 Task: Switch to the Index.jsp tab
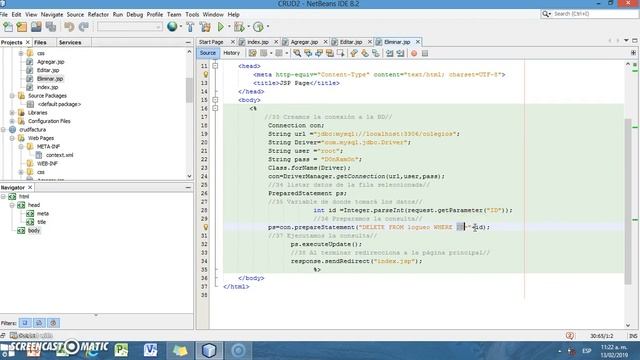[x=258, y=42]
